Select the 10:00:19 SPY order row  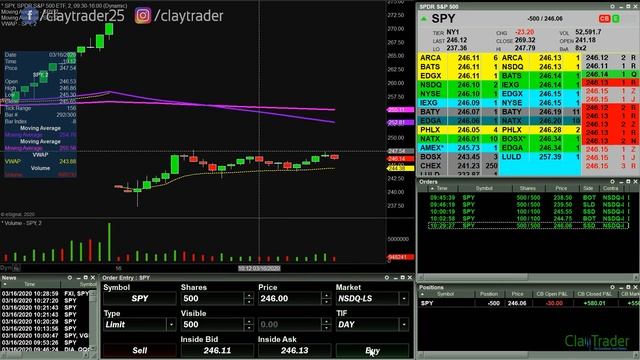529,211
